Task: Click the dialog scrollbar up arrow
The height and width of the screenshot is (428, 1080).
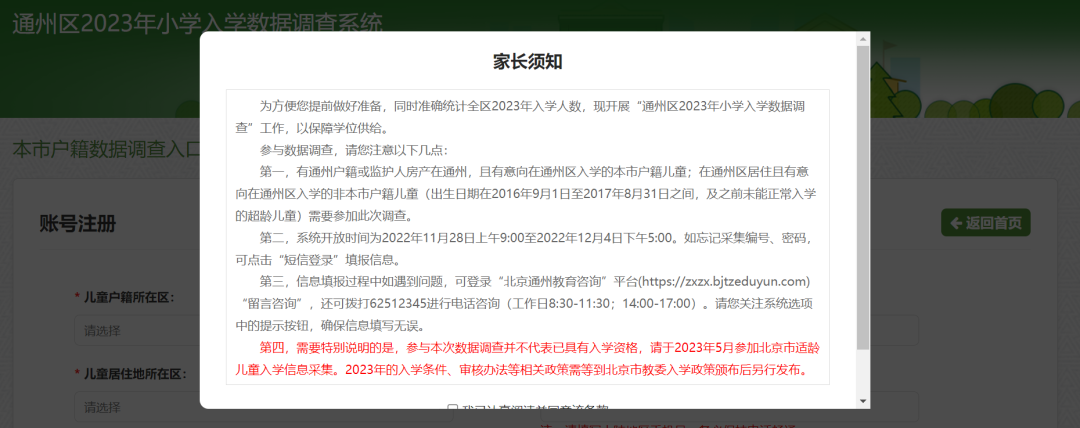Action: 863,39
